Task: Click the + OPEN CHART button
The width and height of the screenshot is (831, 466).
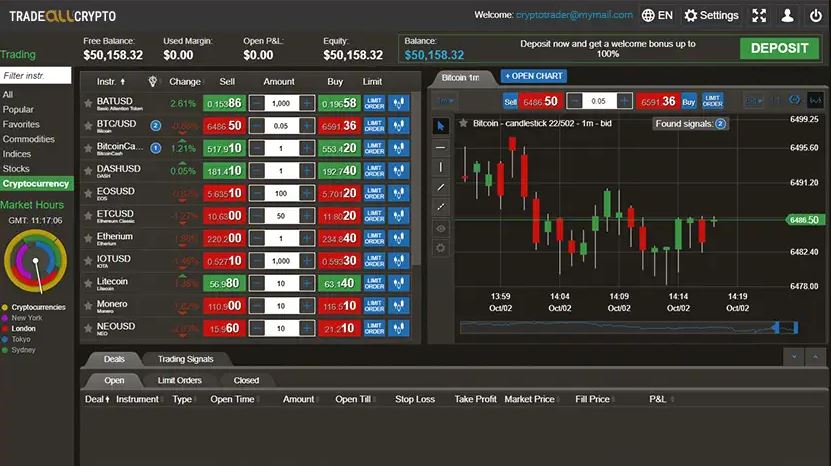Action: coord(534,76)
